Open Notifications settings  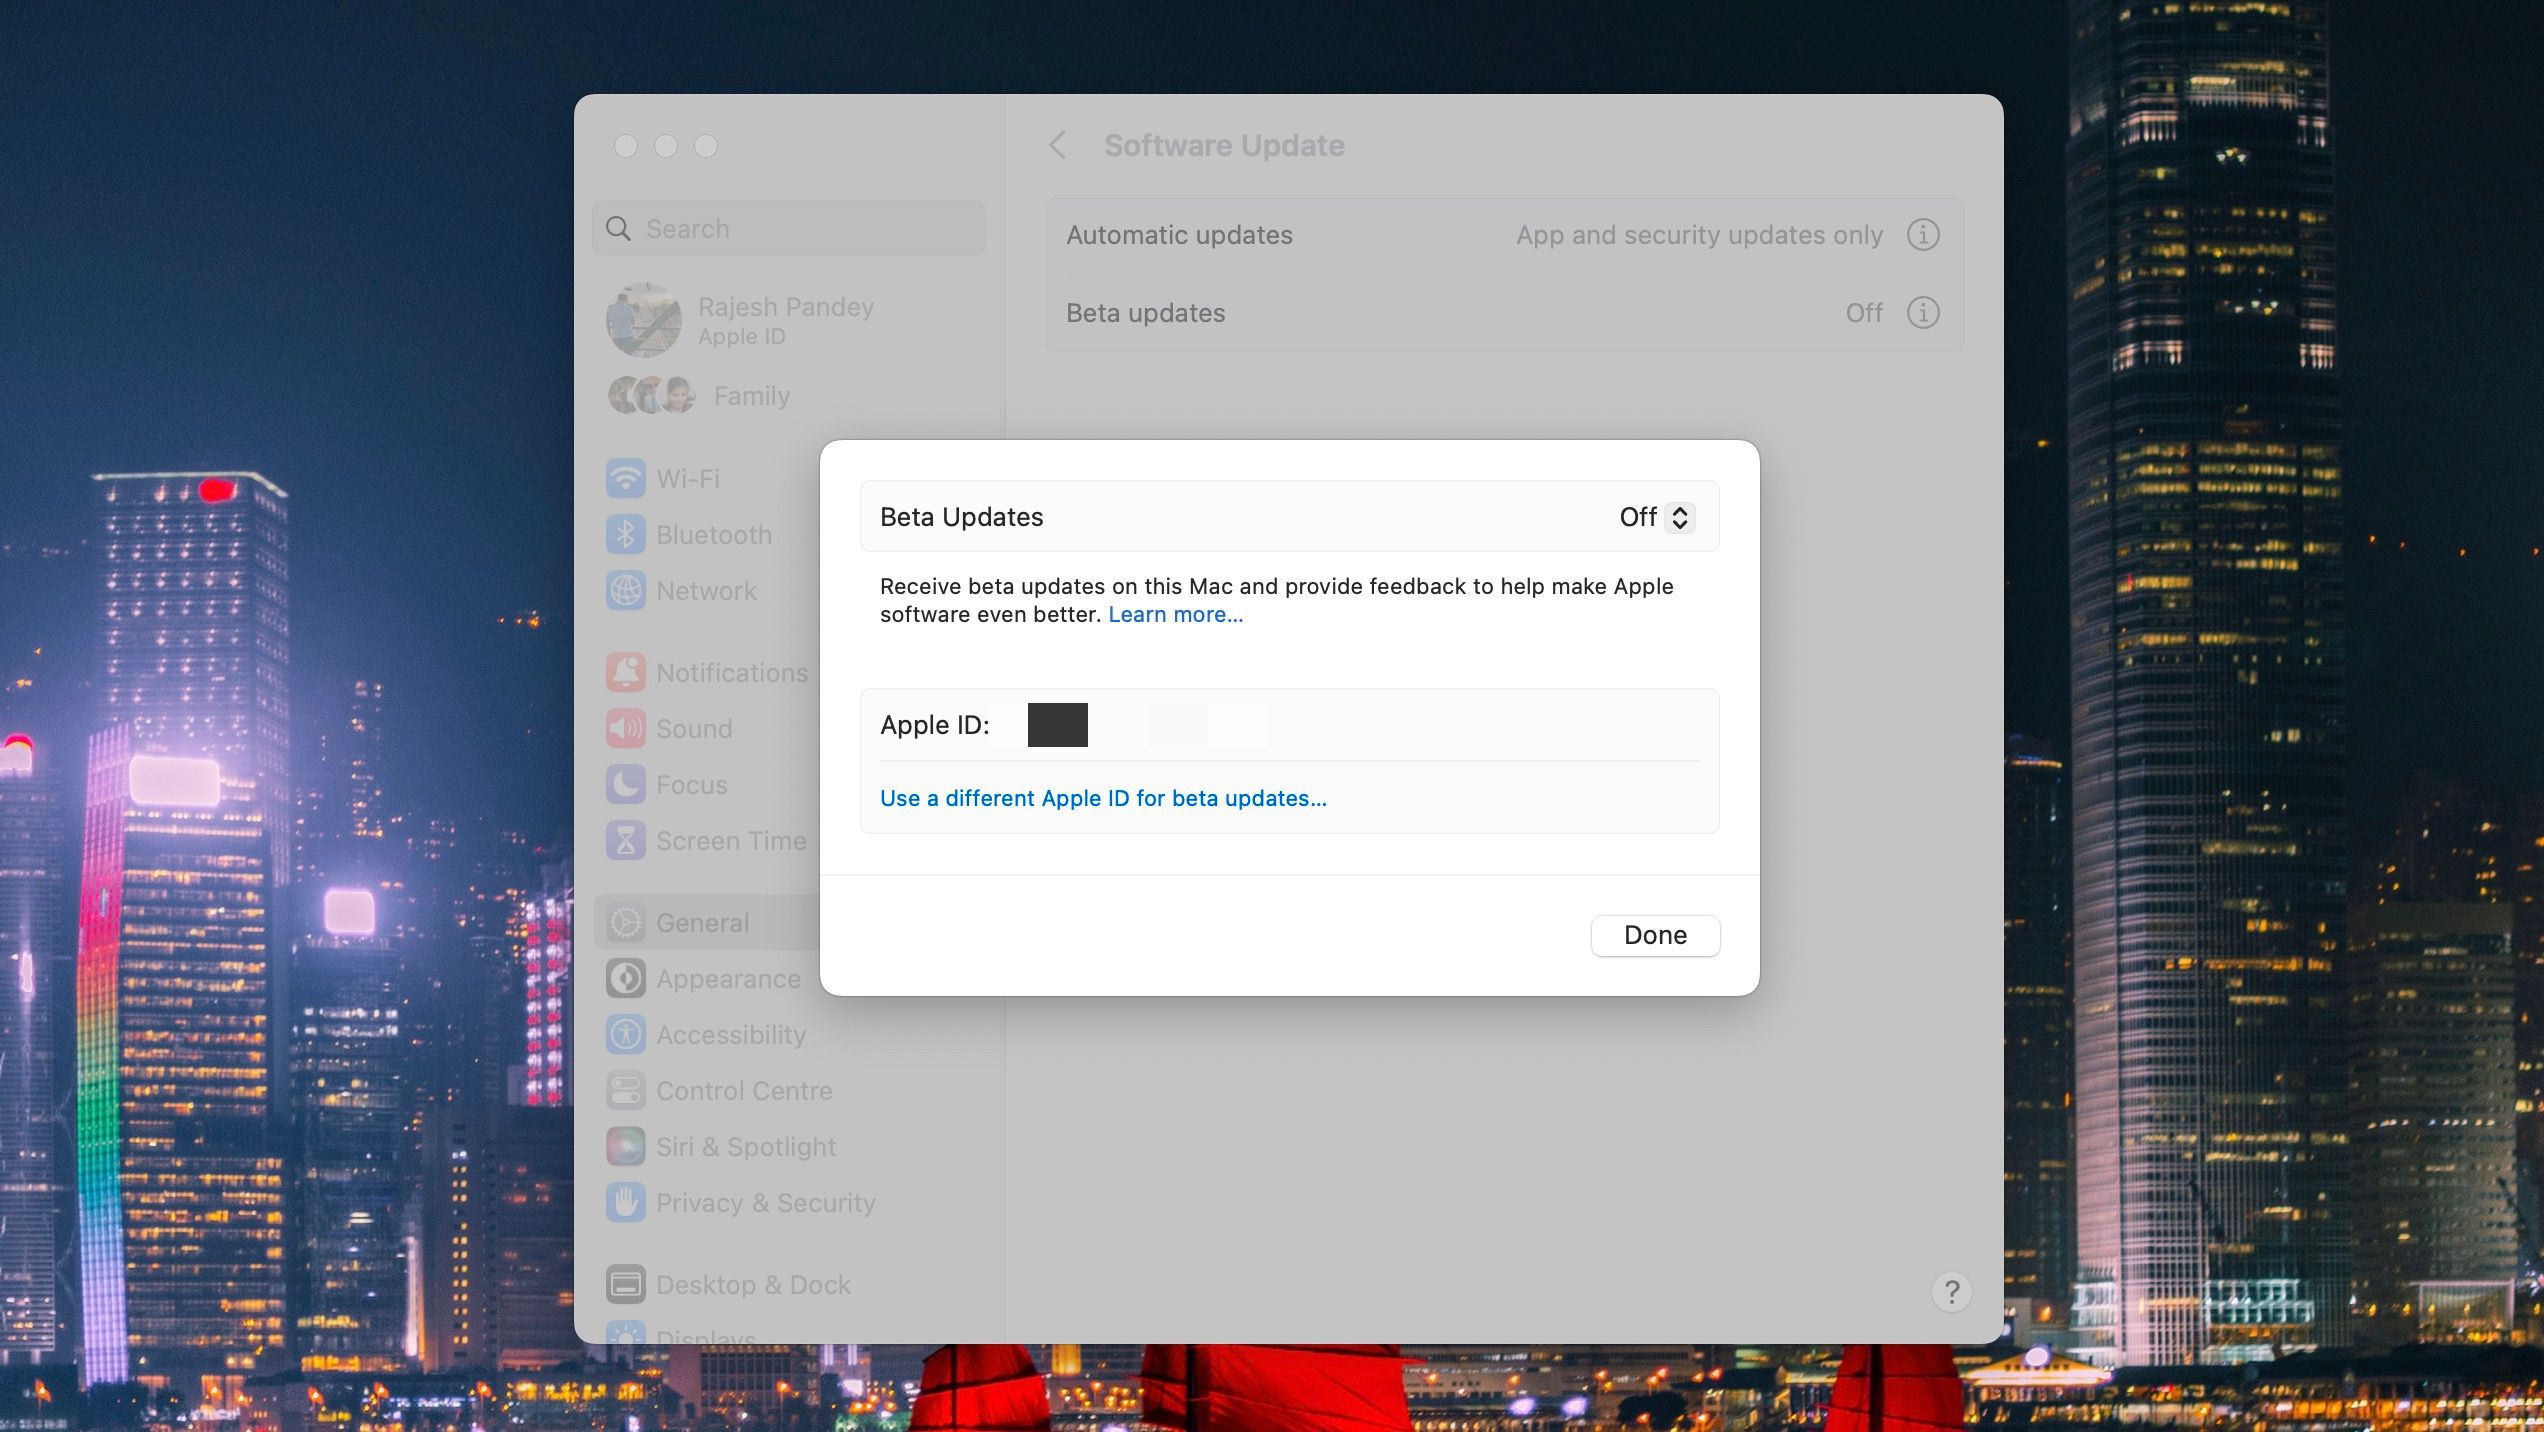pyautogui.click(x=732, y=672)
